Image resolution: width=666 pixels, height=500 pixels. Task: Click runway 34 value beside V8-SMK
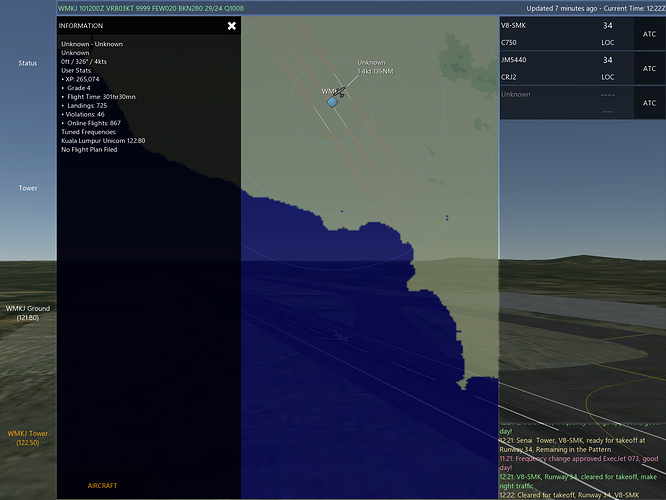point(607,25)
